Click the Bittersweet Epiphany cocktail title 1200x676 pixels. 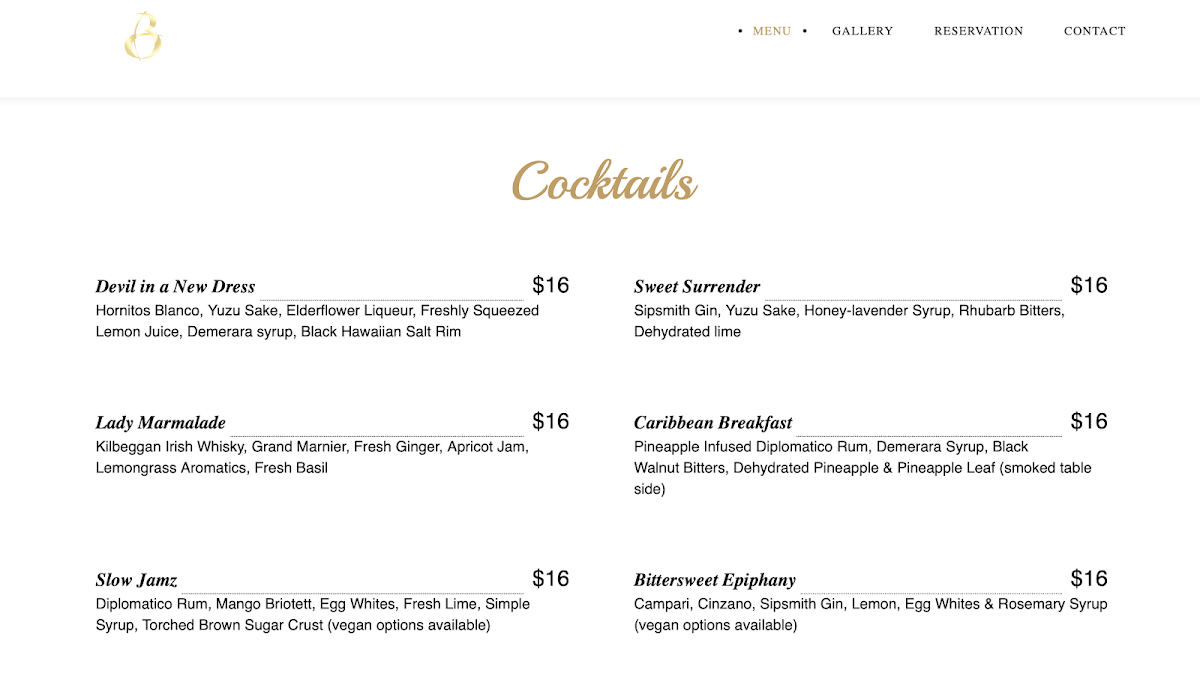715,580
